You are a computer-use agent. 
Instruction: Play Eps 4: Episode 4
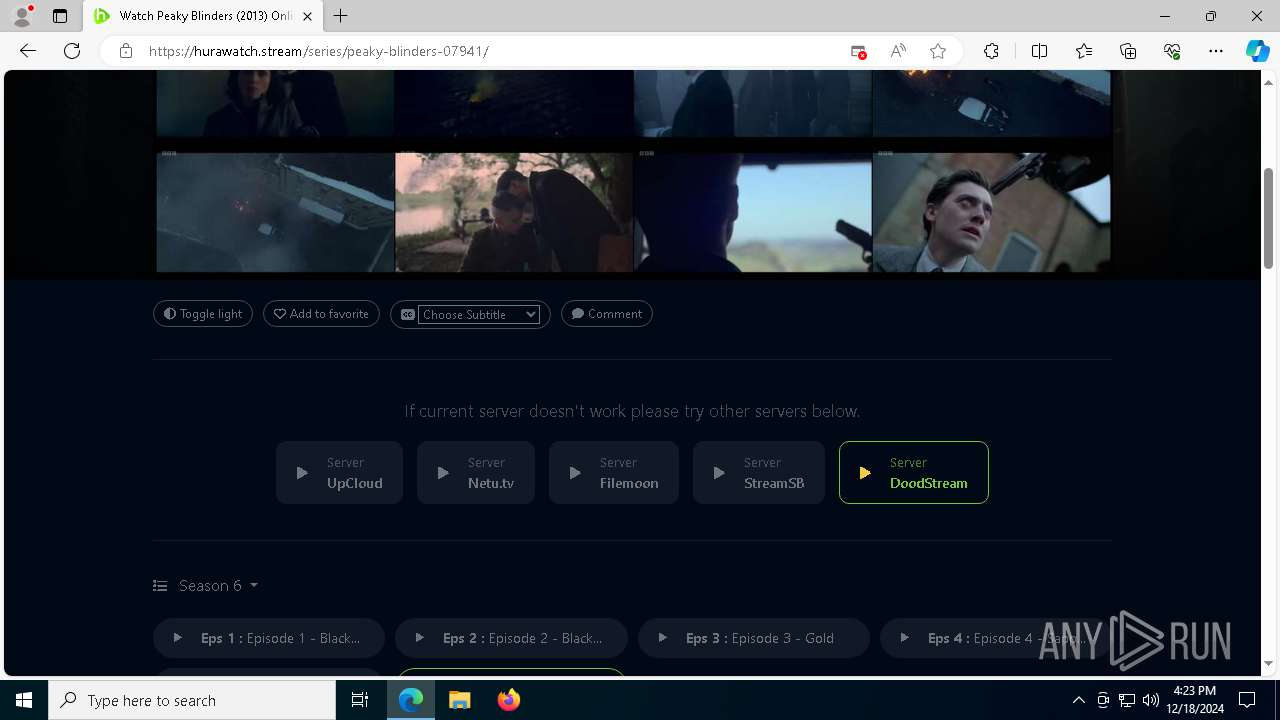[995, 638]
